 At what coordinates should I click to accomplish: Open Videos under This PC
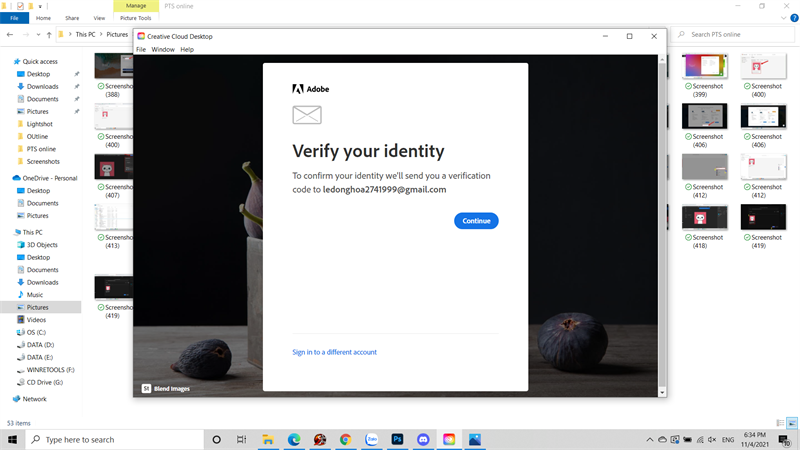point(36,320)
